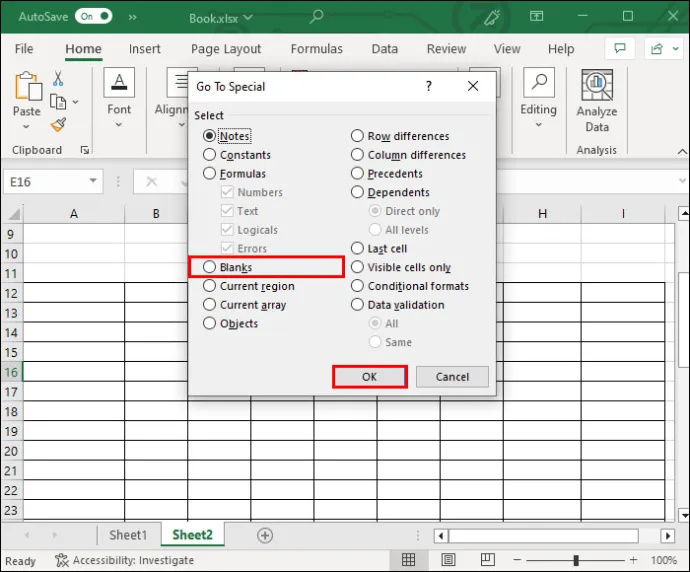Open the Formulas ribbon tab

pyautogui.click(x=316, y=49)
